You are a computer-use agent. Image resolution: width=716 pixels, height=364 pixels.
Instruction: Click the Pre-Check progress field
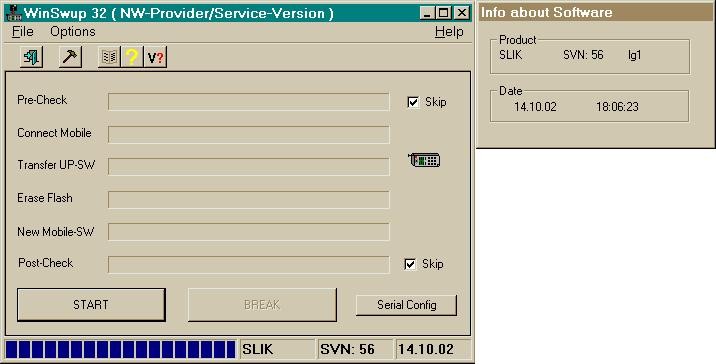[x=249, y=102]
